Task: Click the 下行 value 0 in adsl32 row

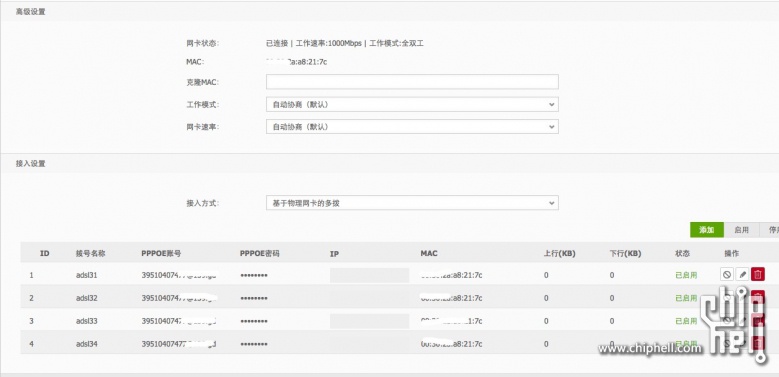Action: pyautogui.click(x=612, y=298)
